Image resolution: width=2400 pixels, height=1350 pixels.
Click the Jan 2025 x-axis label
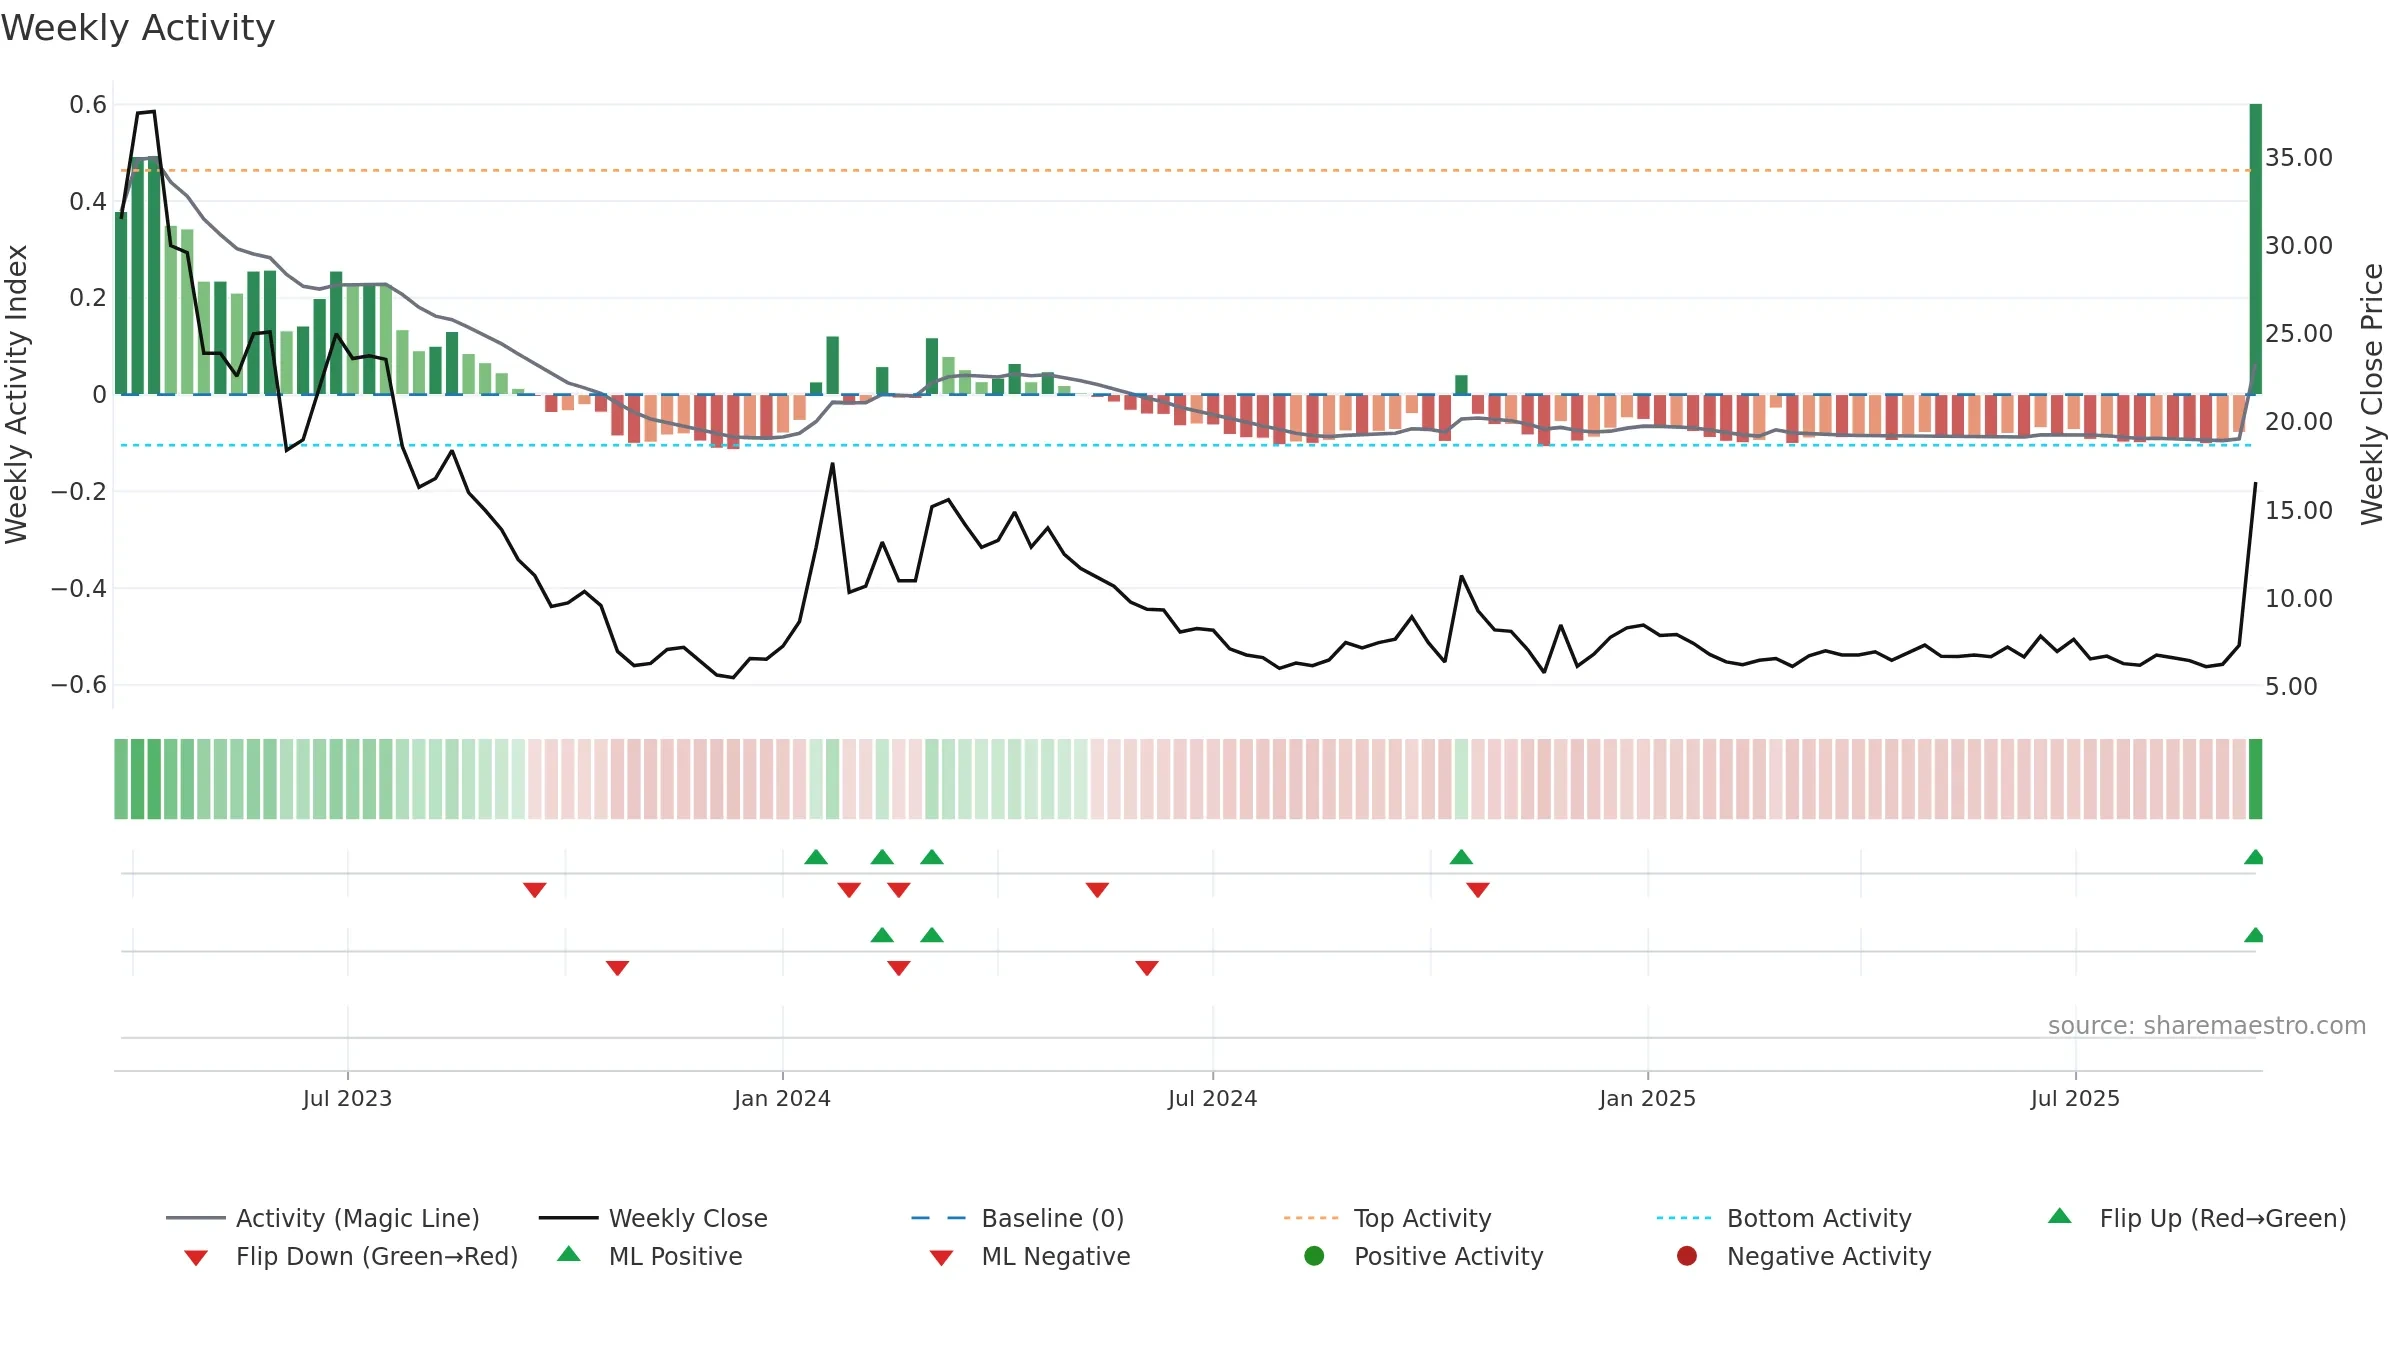tap(1647, 1098)
